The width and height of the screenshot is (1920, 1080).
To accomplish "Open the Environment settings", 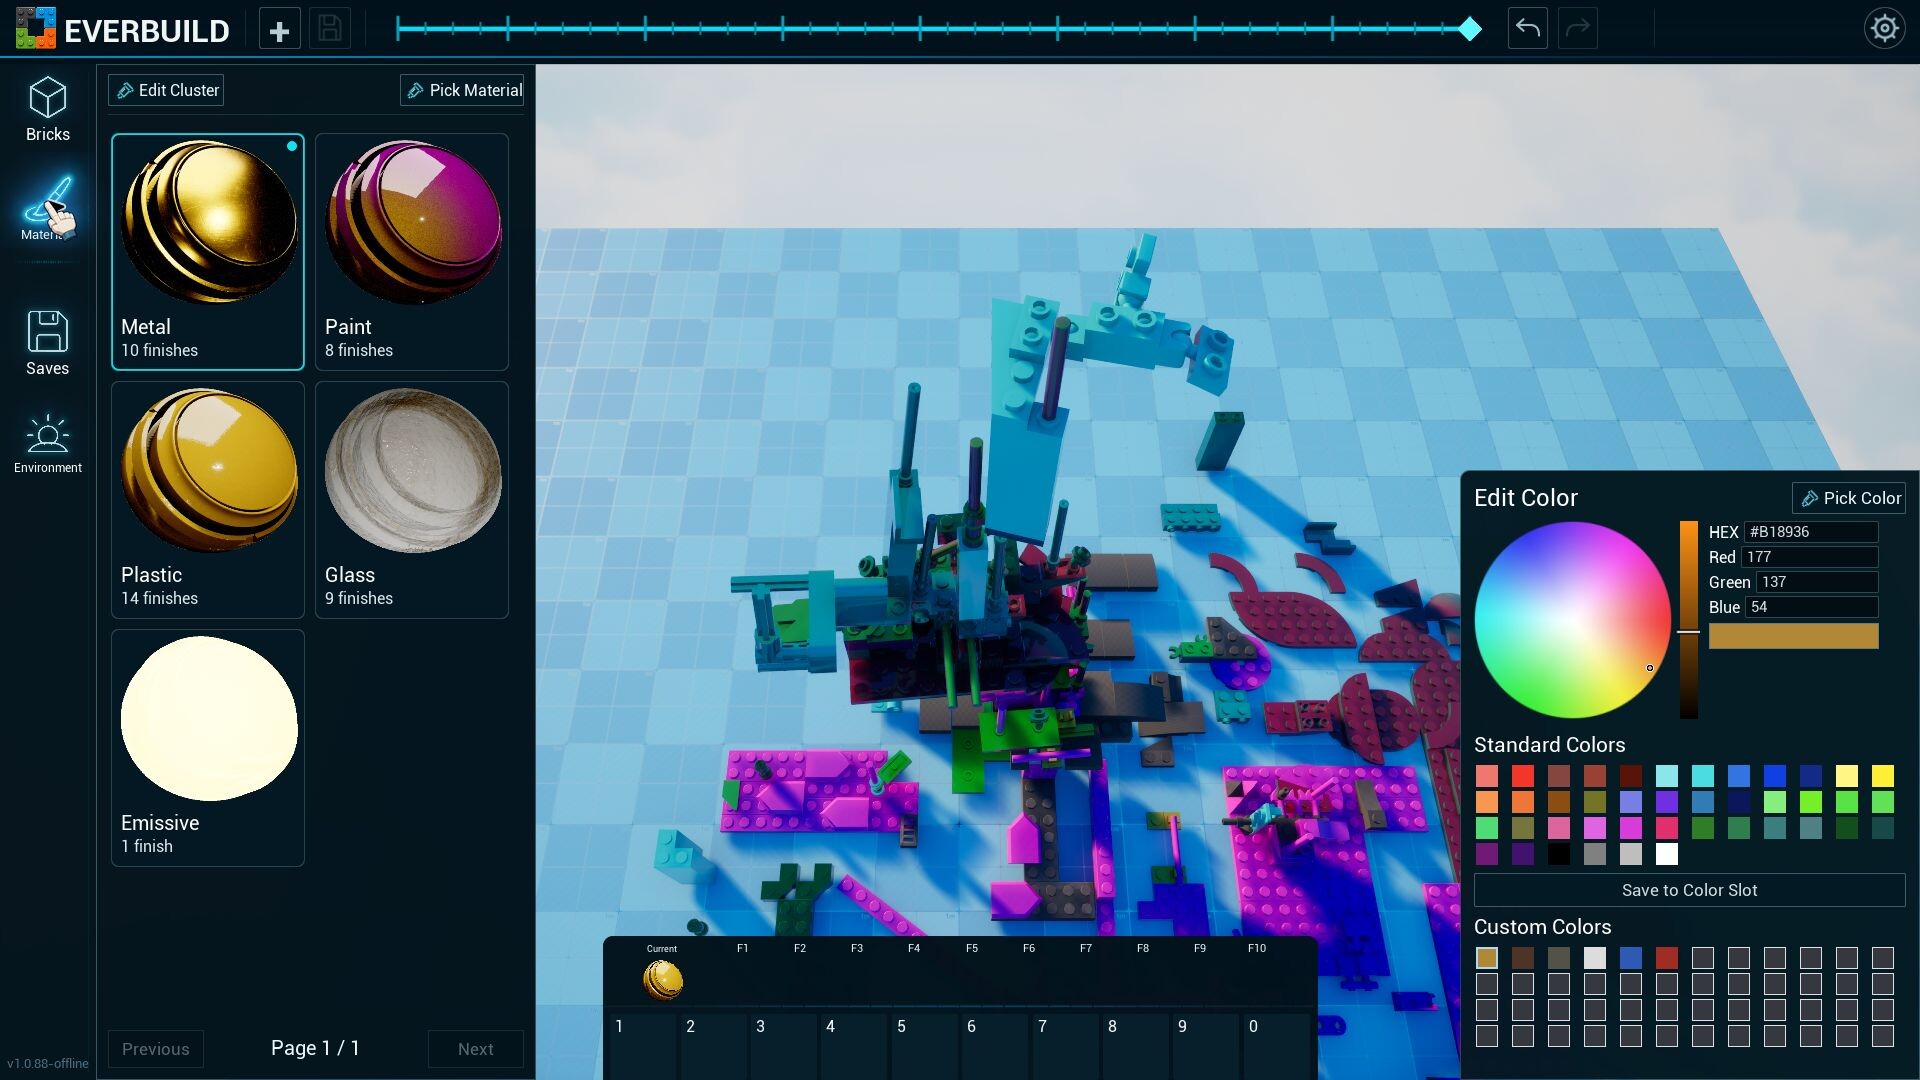I will [x=47, y=444].
